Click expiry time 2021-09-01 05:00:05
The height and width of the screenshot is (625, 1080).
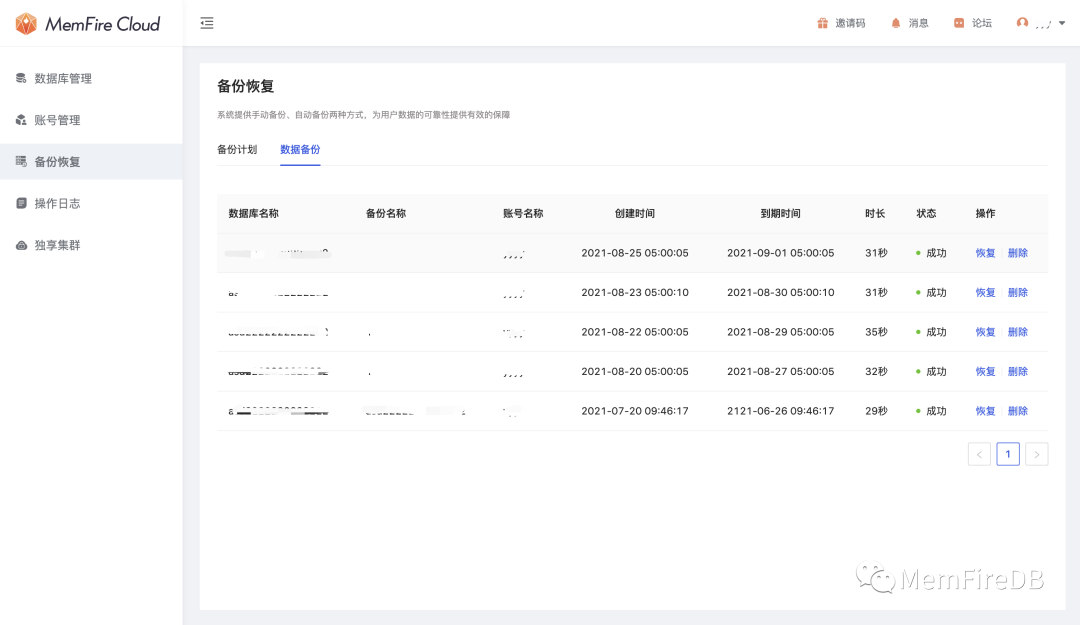point(780,253)
